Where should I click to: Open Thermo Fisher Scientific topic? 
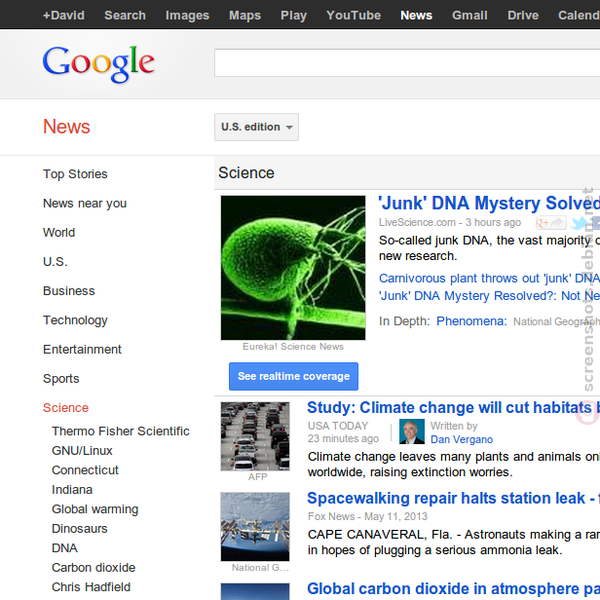(x=121, y=431)
